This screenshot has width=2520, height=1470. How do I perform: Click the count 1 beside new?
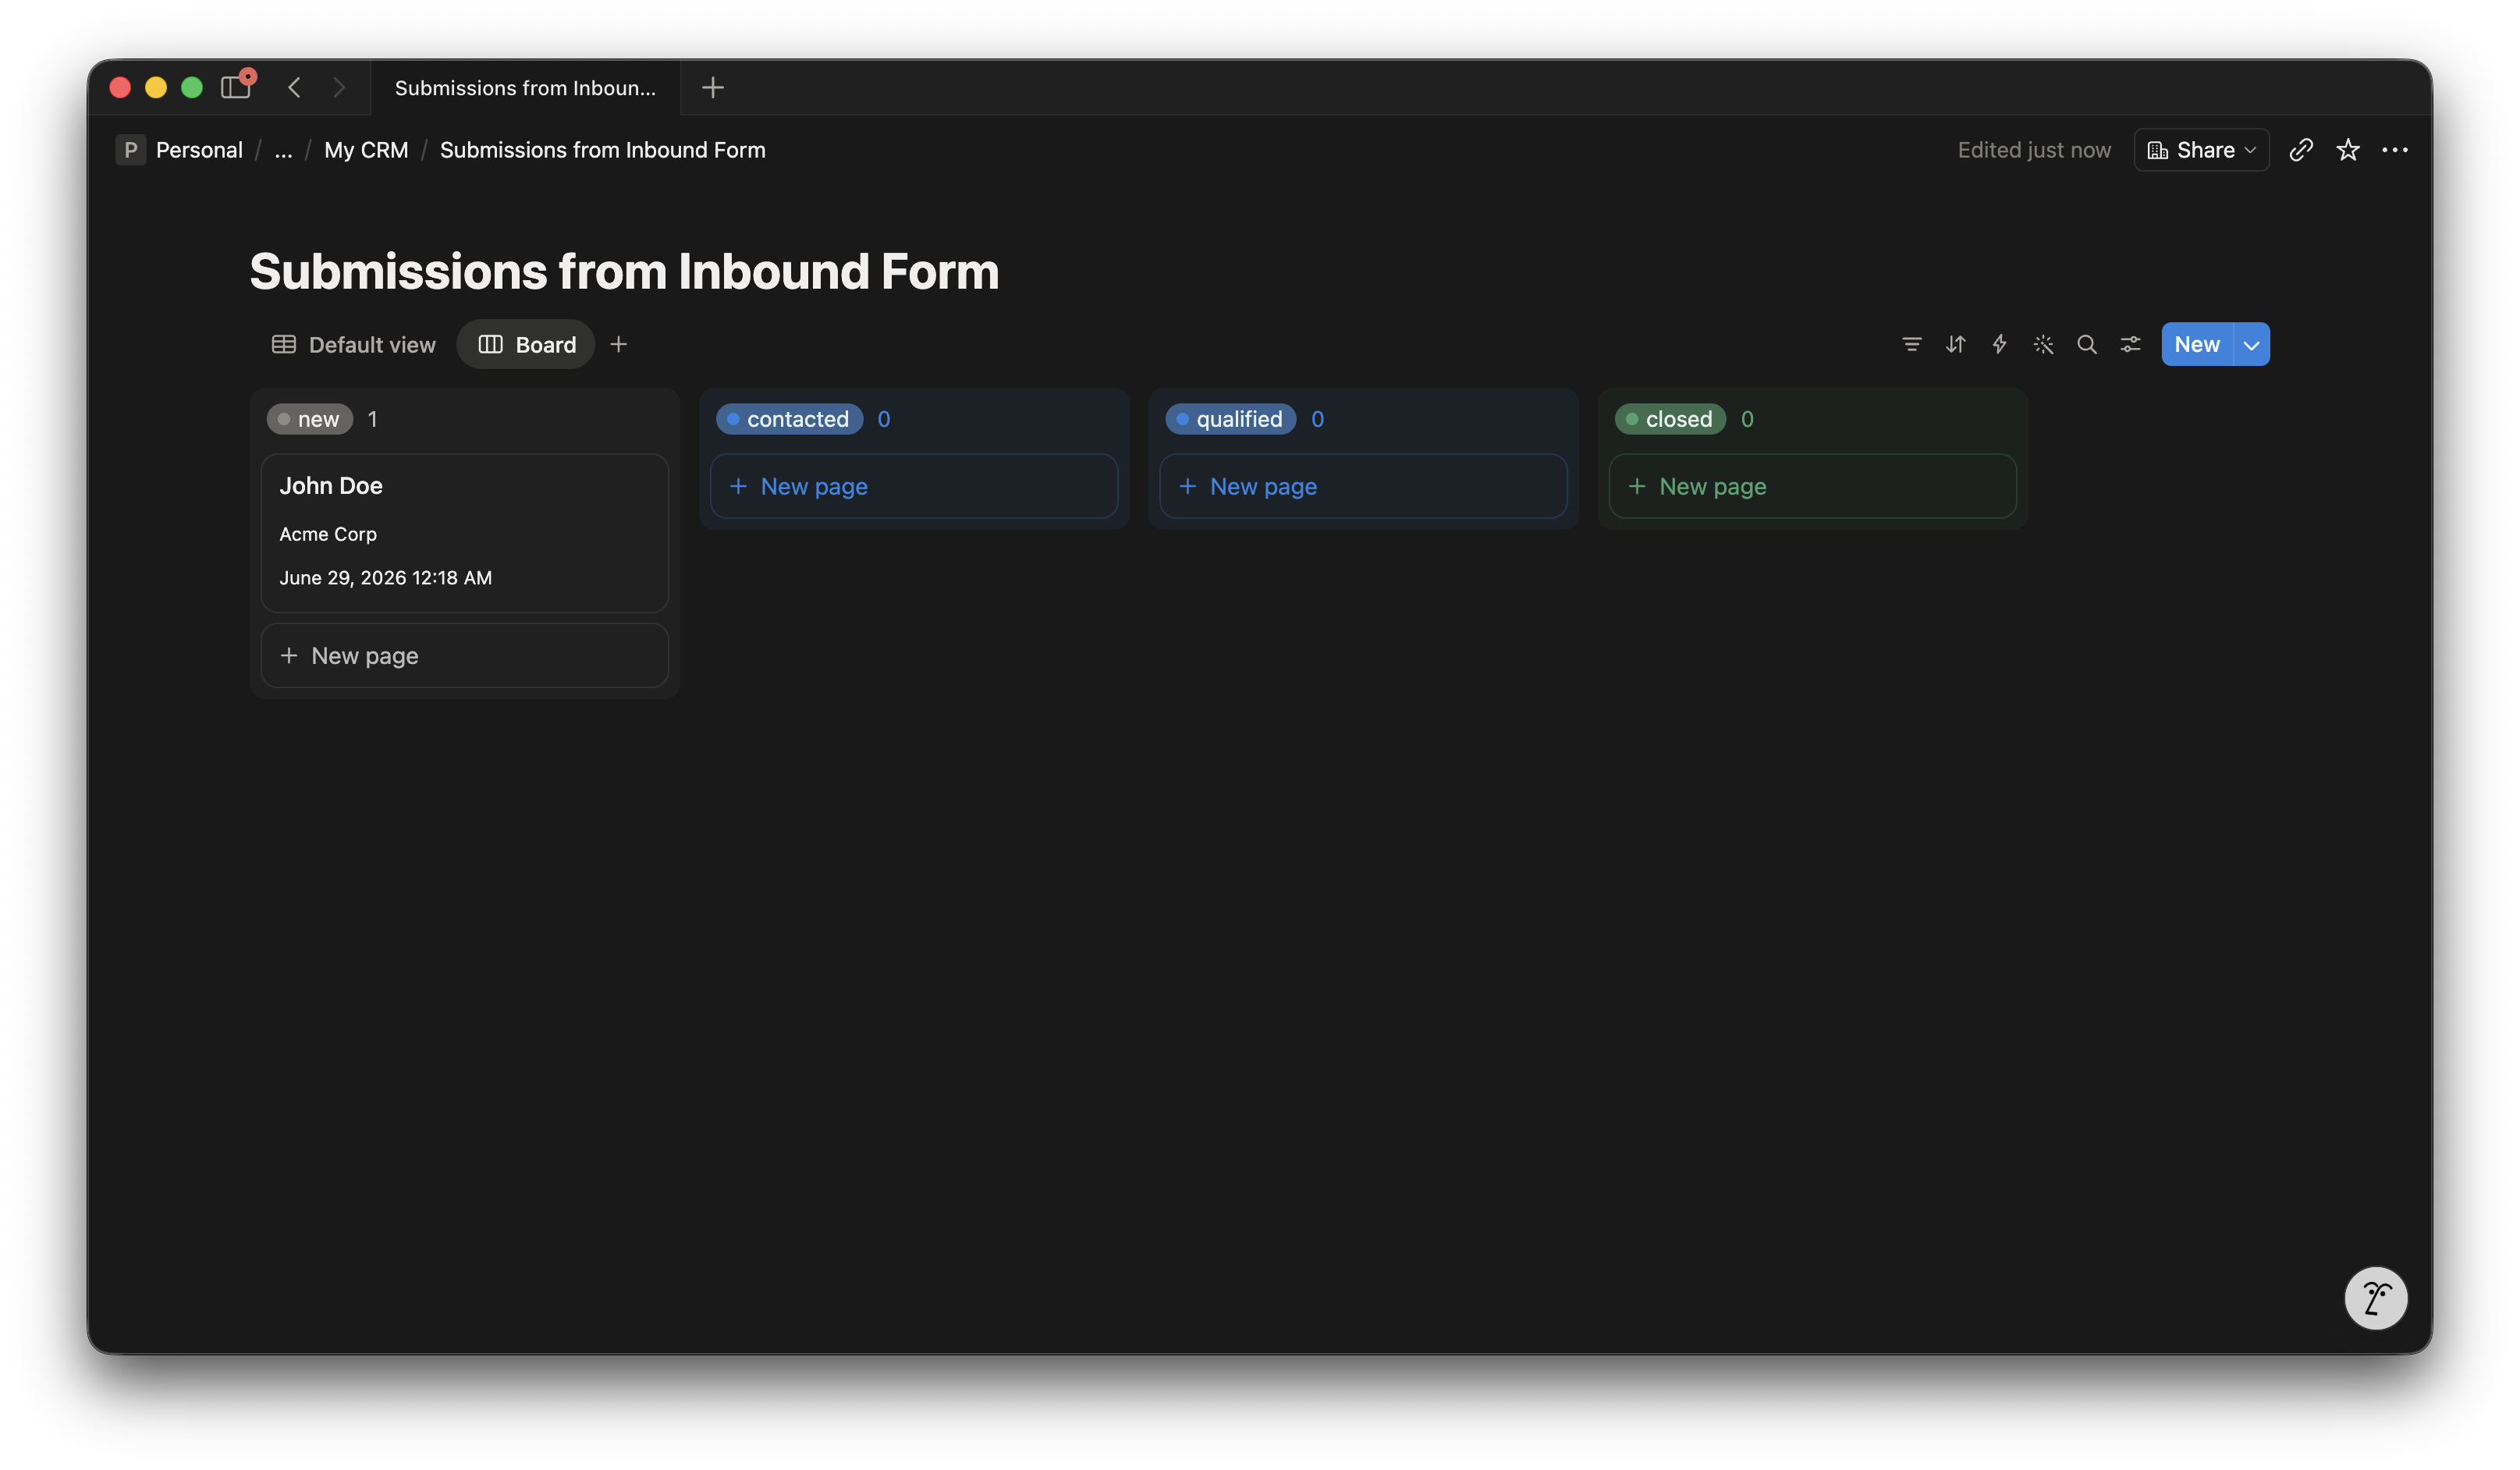(373, 420)
